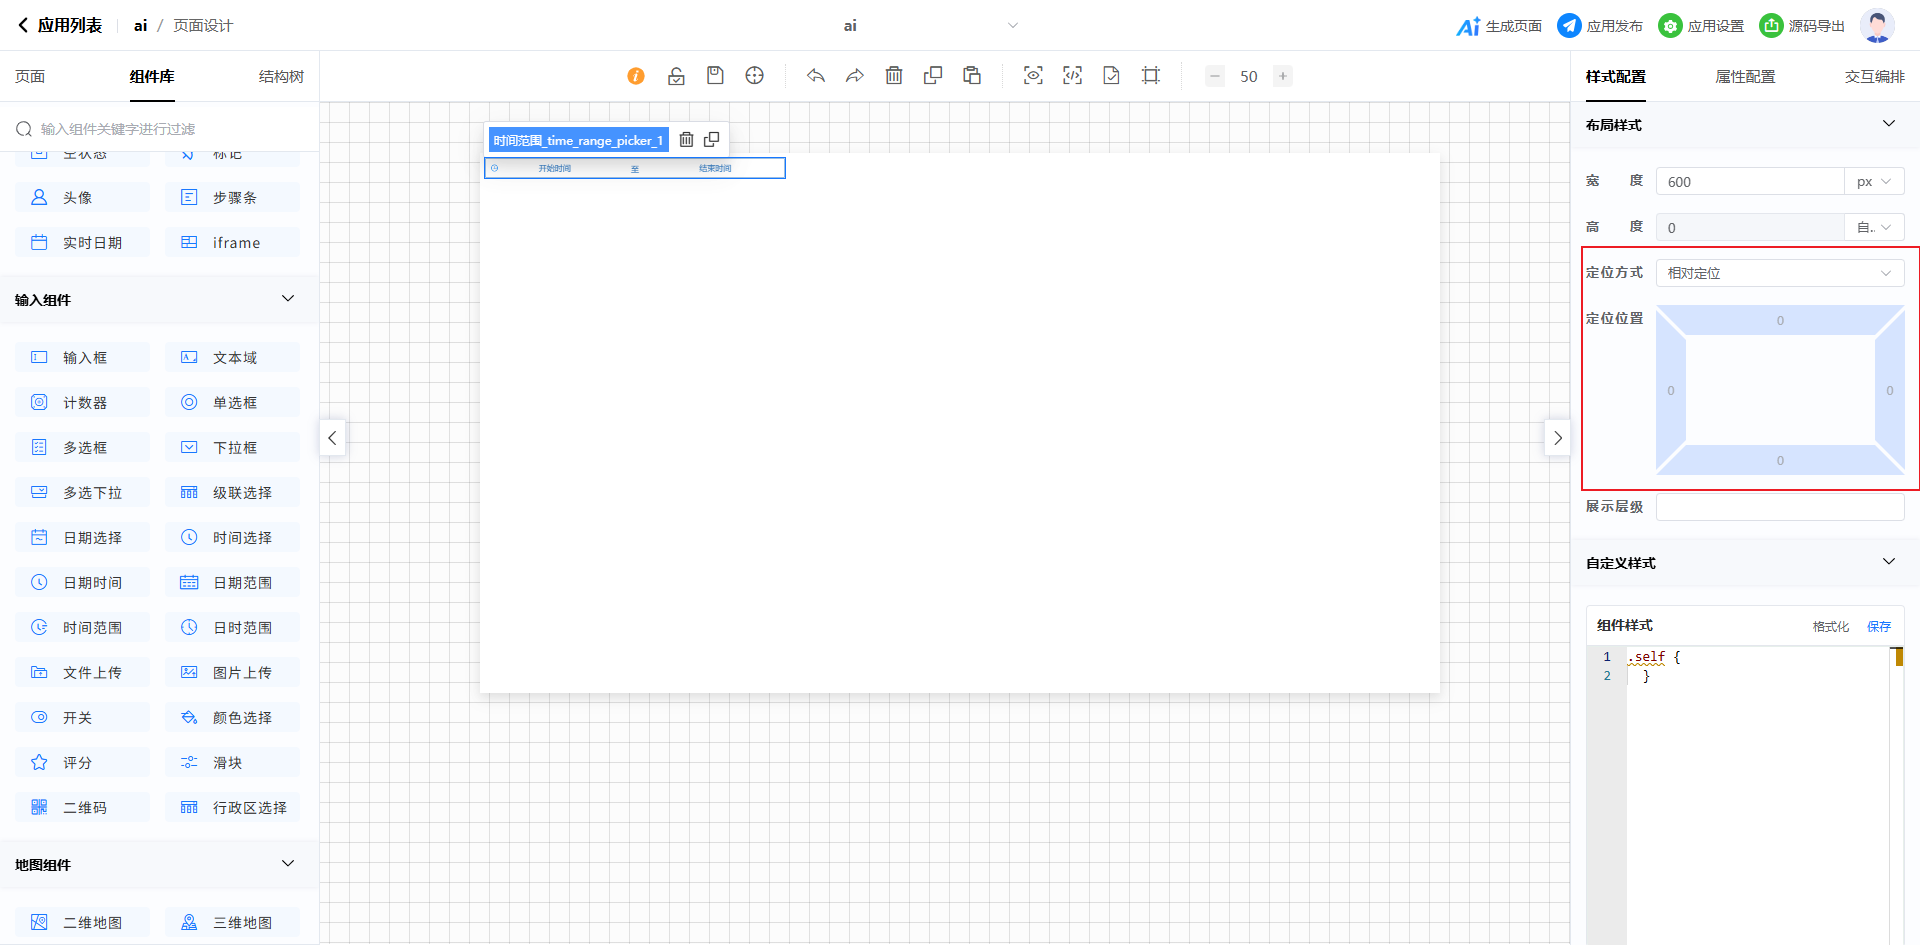The image size is (1920, 945).
Task: Open the width unit px dropdown
Action: (x=1873, y=182)
